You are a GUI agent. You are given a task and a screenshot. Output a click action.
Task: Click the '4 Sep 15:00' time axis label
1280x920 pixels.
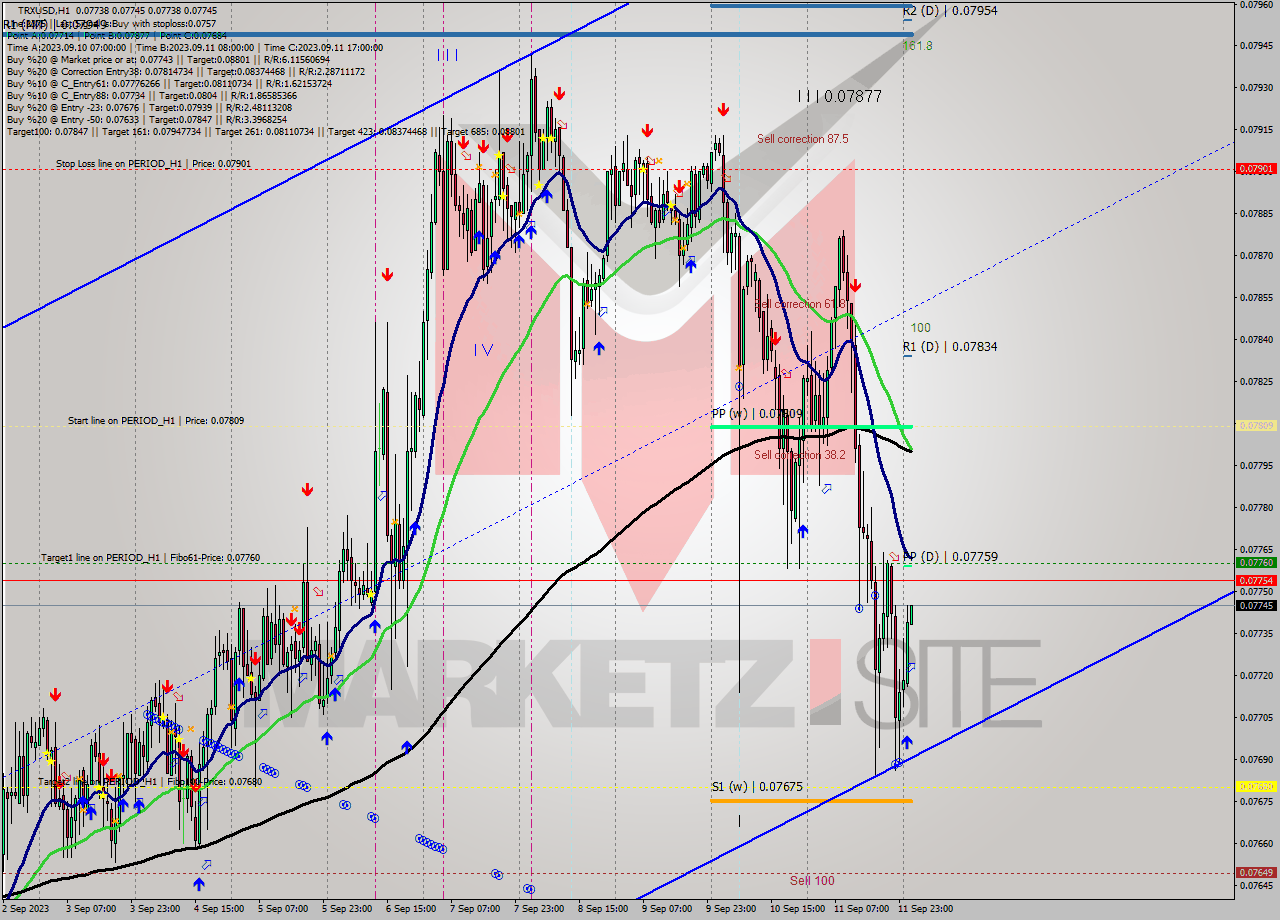[218, 909]
